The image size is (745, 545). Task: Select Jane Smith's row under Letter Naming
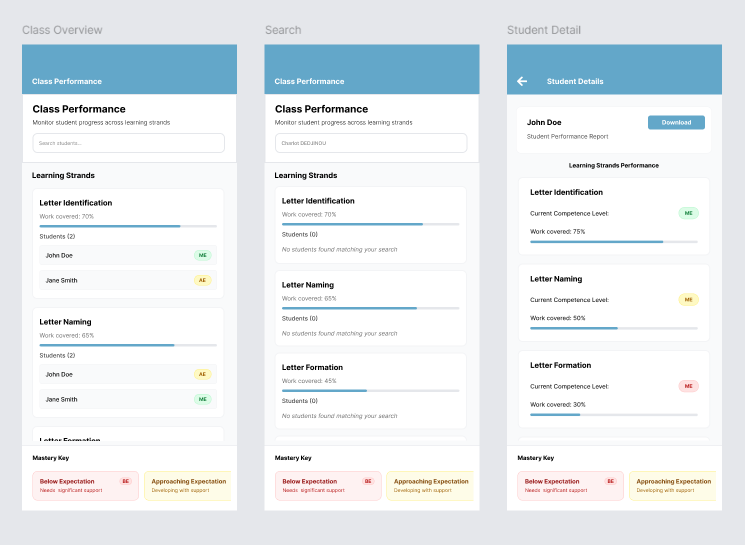click(129, 399)
